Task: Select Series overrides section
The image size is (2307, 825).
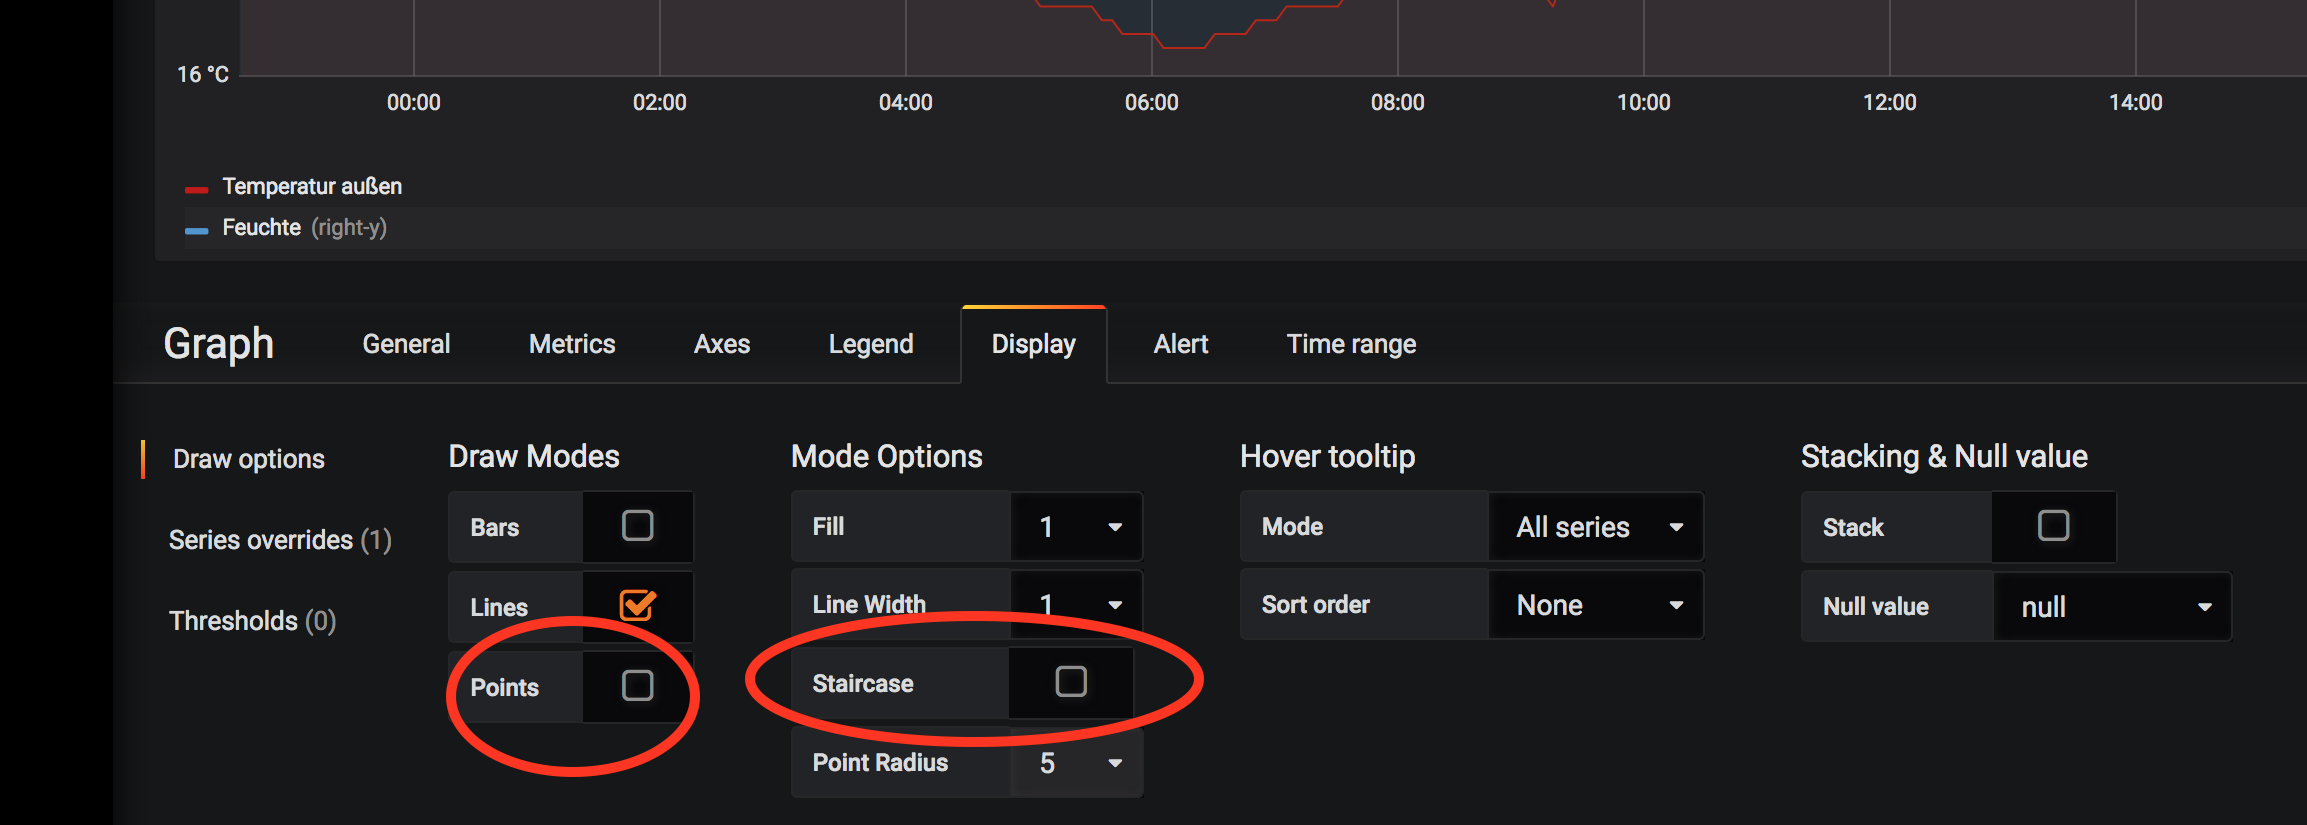Action: pyautogui.click(x=280, y=540)
